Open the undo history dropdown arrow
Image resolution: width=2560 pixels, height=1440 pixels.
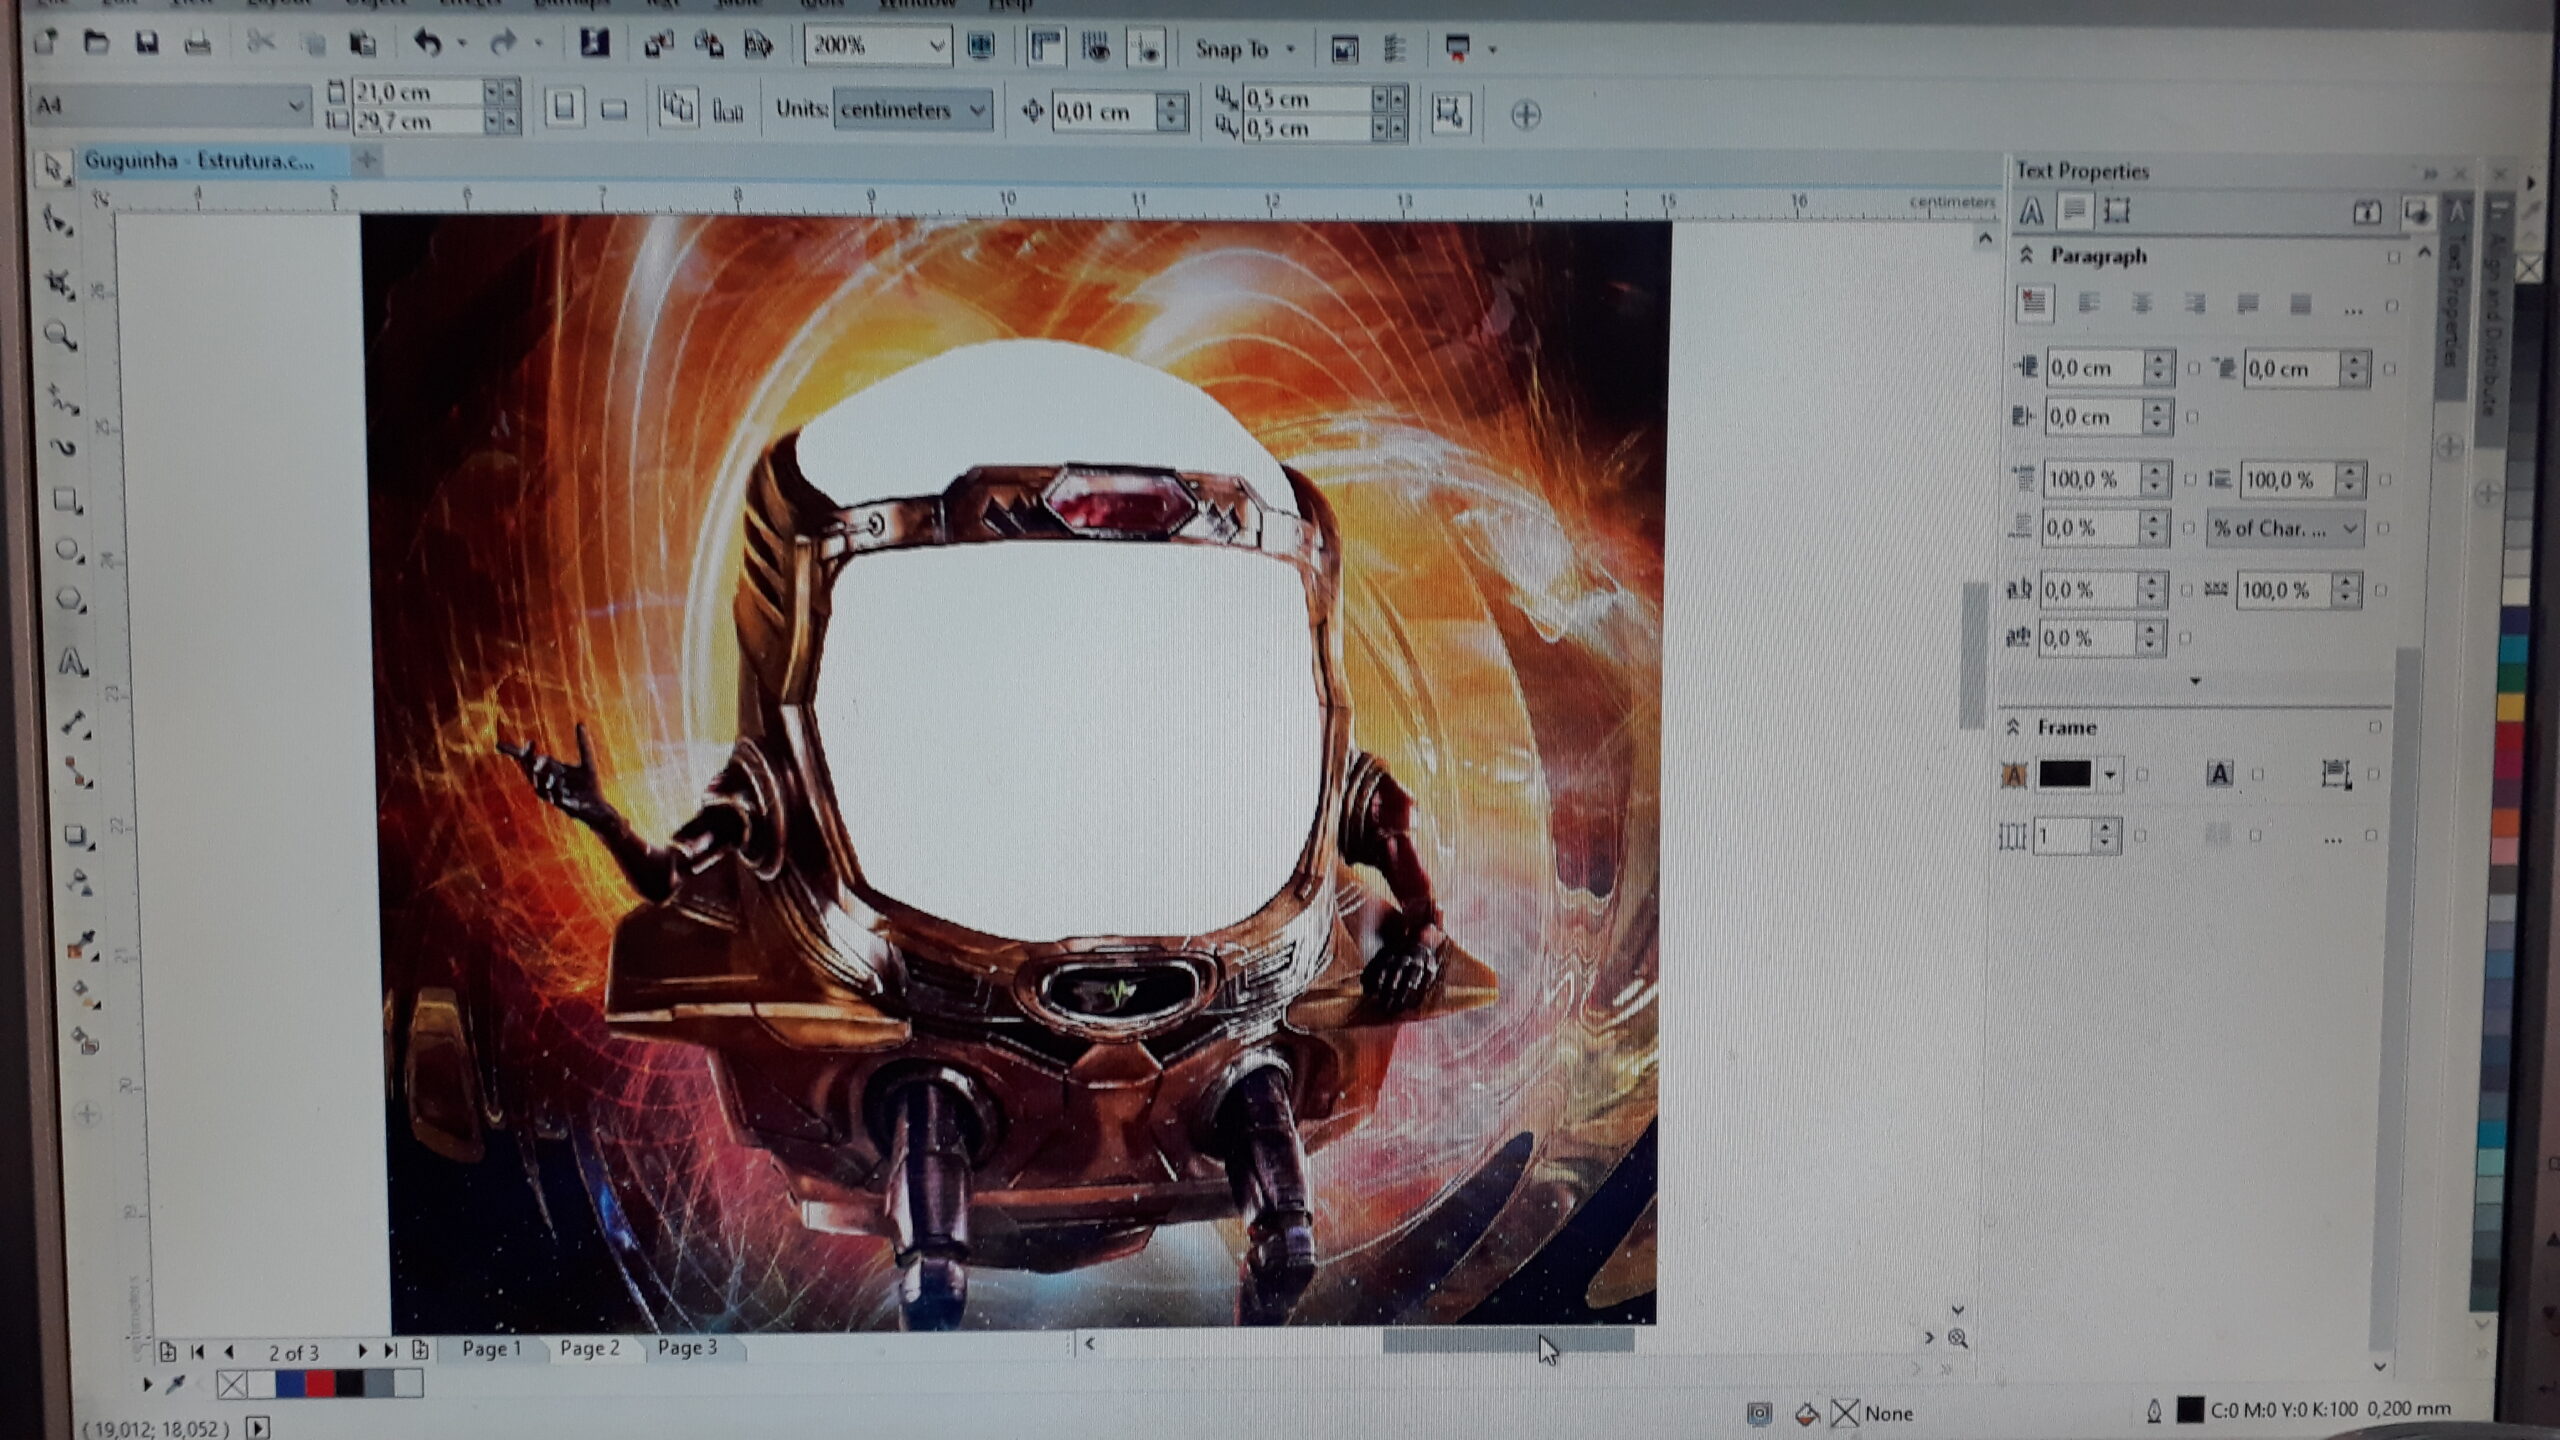point(461,44)
